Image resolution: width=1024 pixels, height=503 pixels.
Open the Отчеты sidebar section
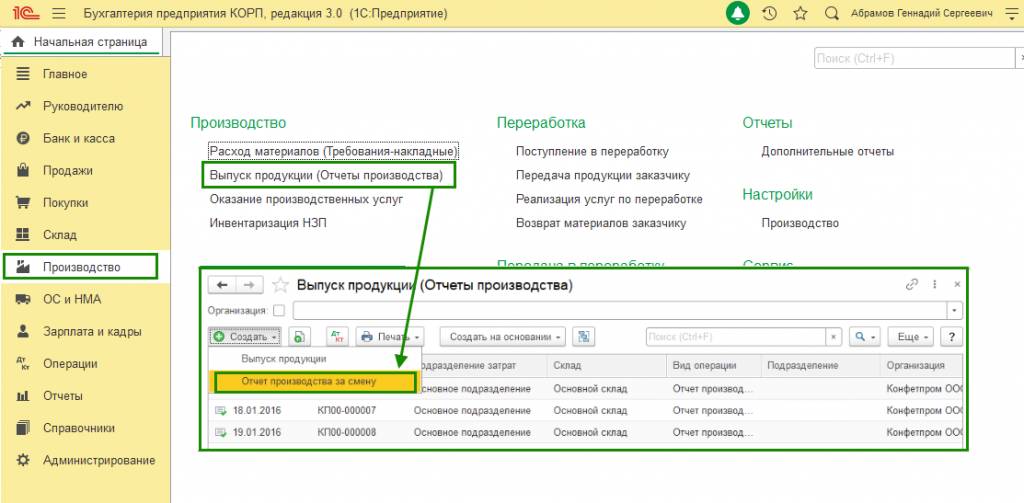(63, 396)
